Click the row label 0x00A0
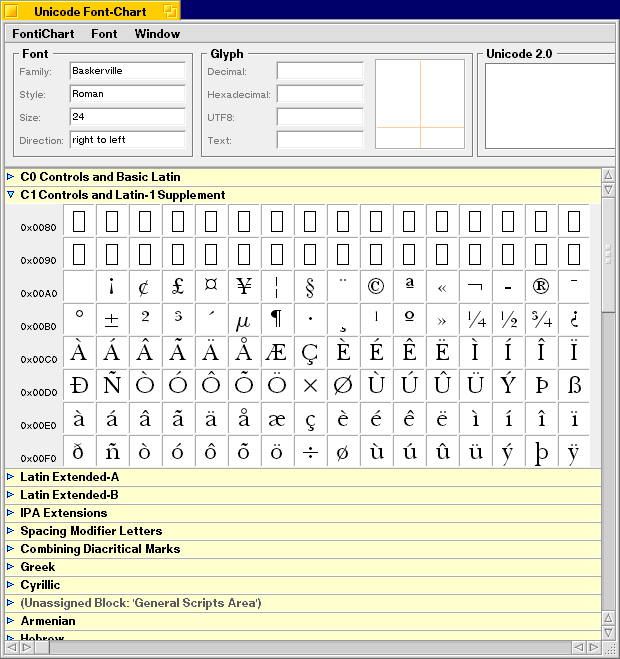 tap(39, 293)
